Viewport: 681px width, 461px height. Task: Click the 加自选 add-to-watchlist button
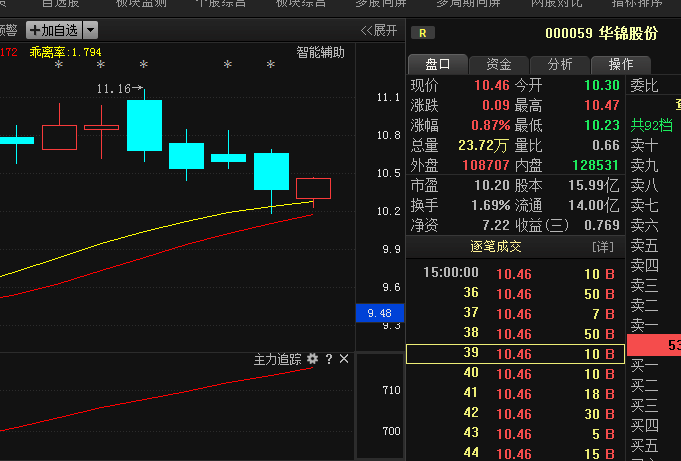tap(54, 30)
